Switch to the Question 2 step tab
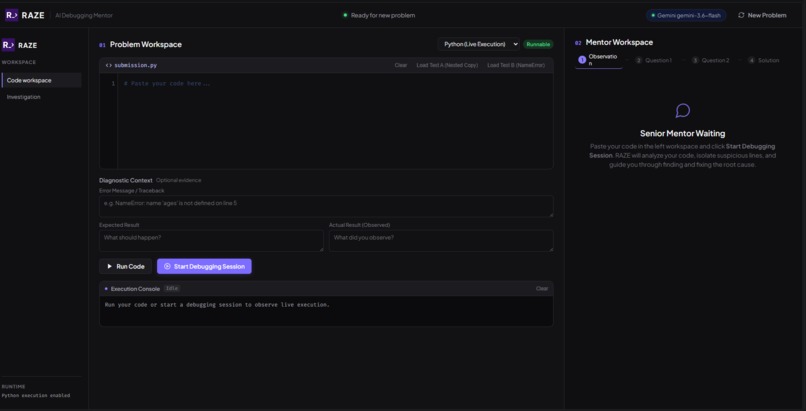806x411 pixels. click(x=710, y=60)
